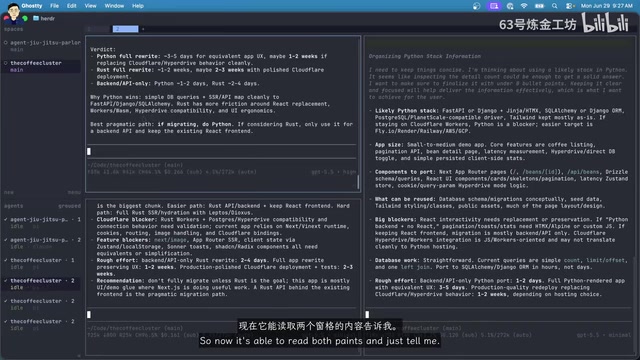Click 'Recommendation:' bullet label

point(120,281)
